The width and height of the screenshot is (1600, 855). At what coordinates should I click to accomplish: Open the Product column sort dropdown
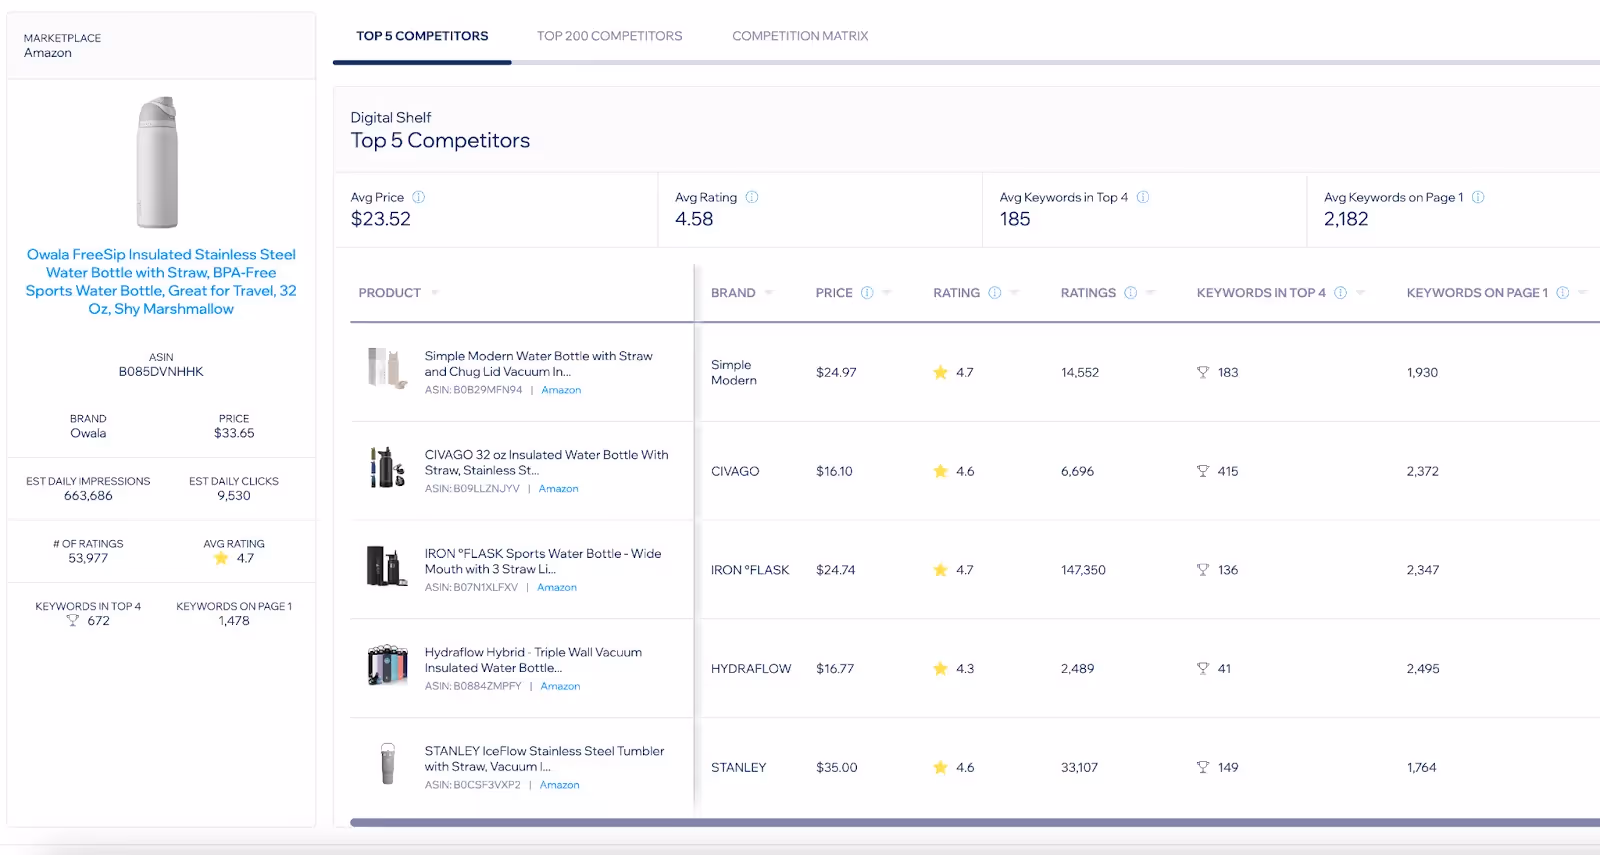tap(435, 293)
